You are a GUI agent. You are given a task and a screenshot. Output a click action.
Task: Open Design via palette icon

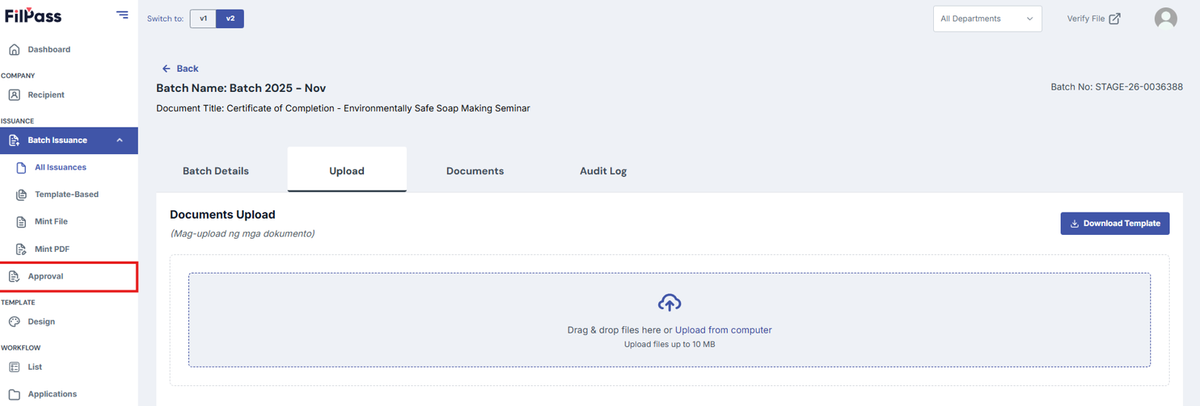tap(14, 322)
